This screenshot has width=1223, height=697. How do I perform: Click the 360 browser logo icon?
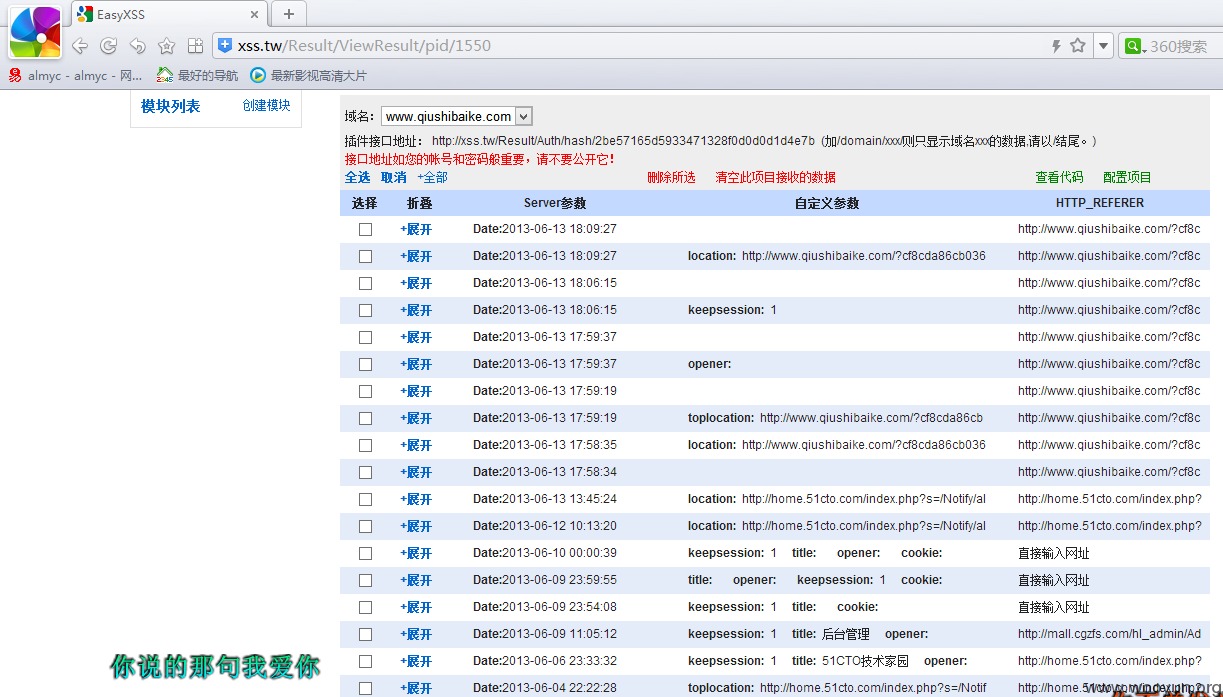click(35, 31)
